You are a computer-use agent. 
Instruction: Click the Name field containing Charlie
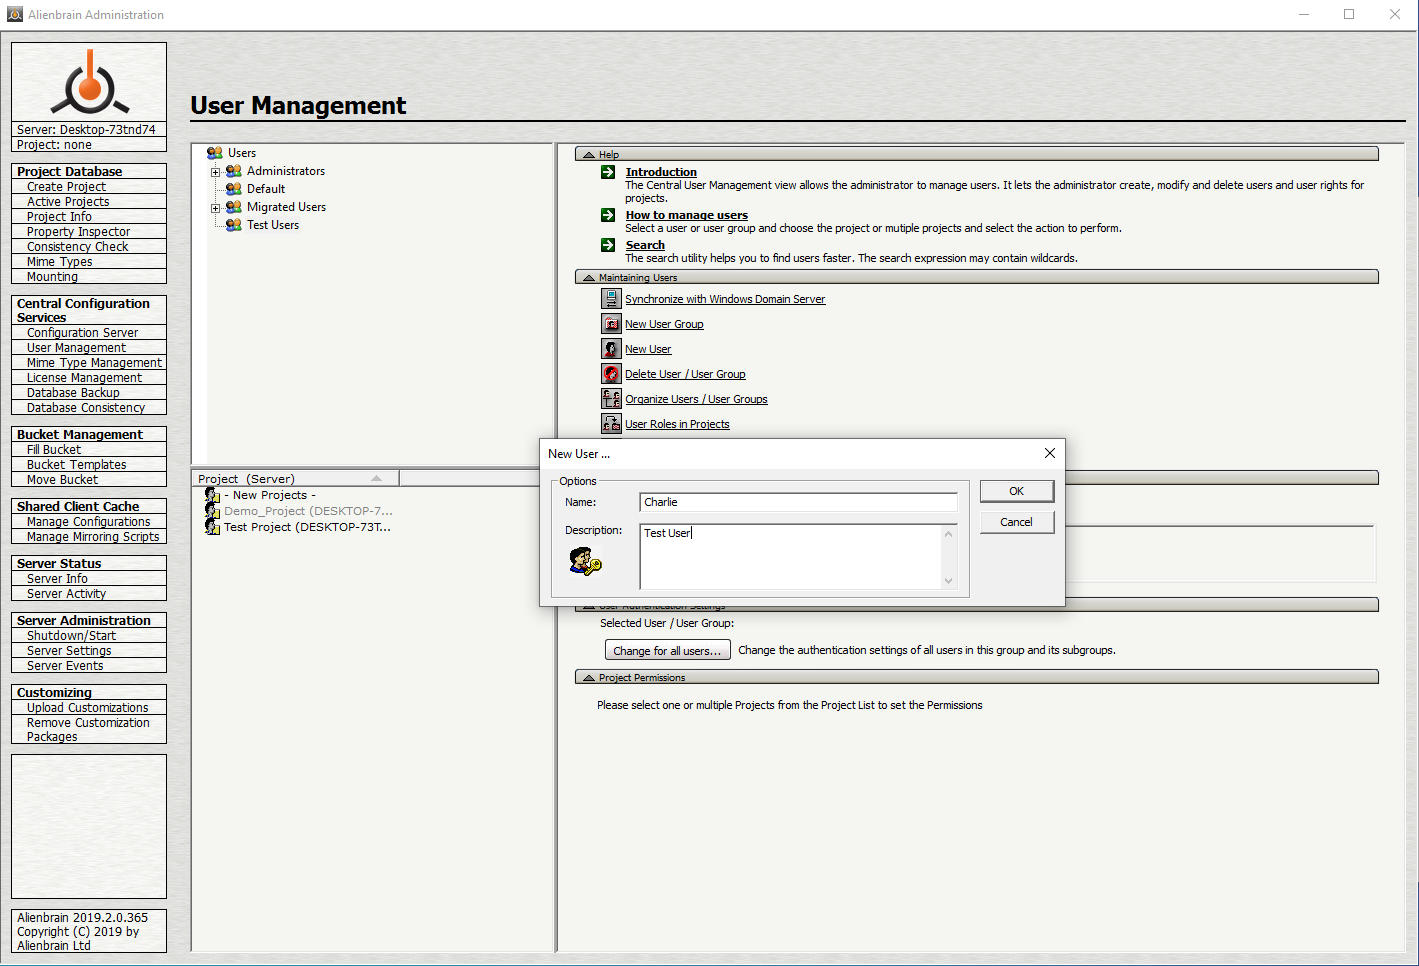[798, 502]
